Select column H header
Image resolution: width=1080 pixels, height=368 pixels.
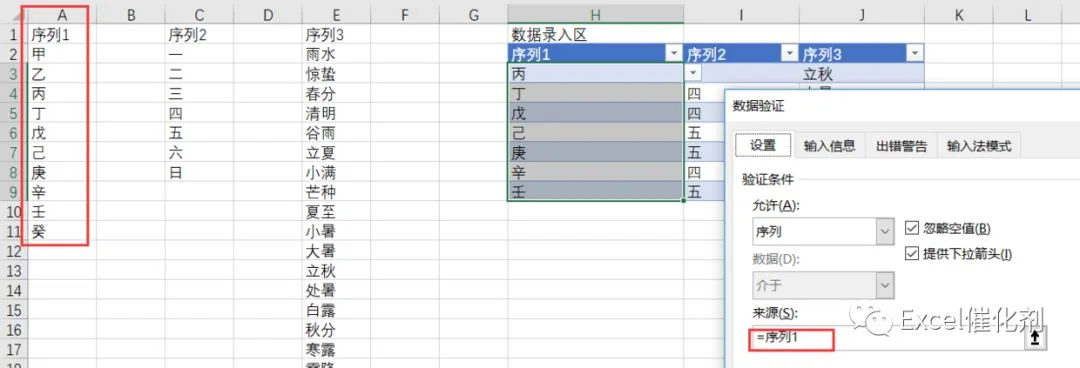(x=595, y=14)
